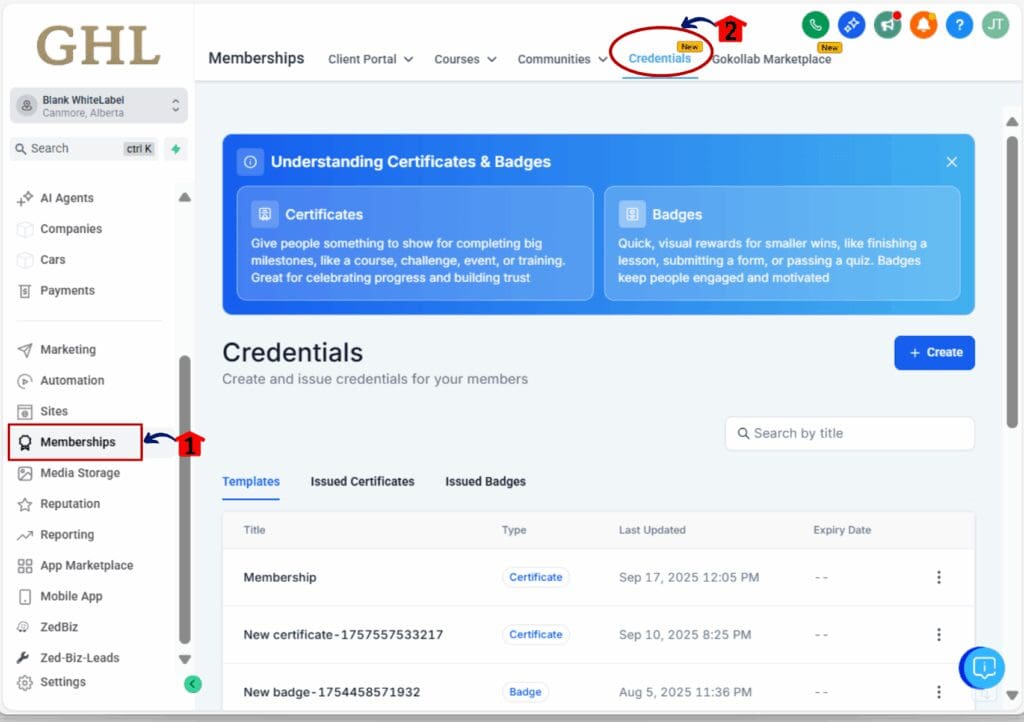
Task: Click the help question mark icon
Action: click(x=958, y=25)
